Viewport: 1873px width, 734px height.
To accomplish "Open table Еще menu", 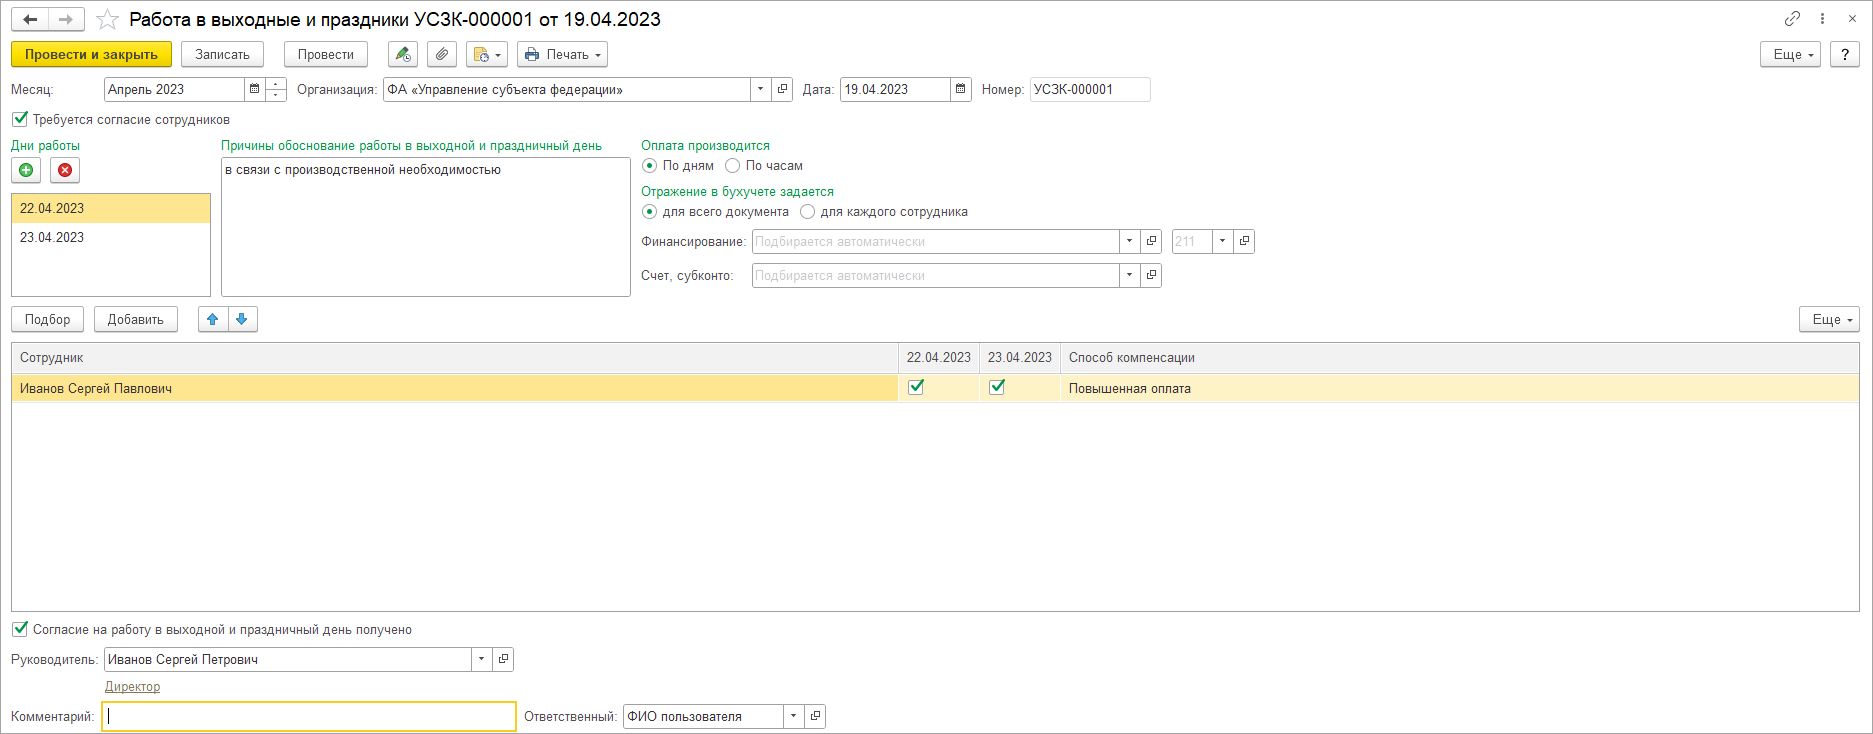I will [1829, 319].
